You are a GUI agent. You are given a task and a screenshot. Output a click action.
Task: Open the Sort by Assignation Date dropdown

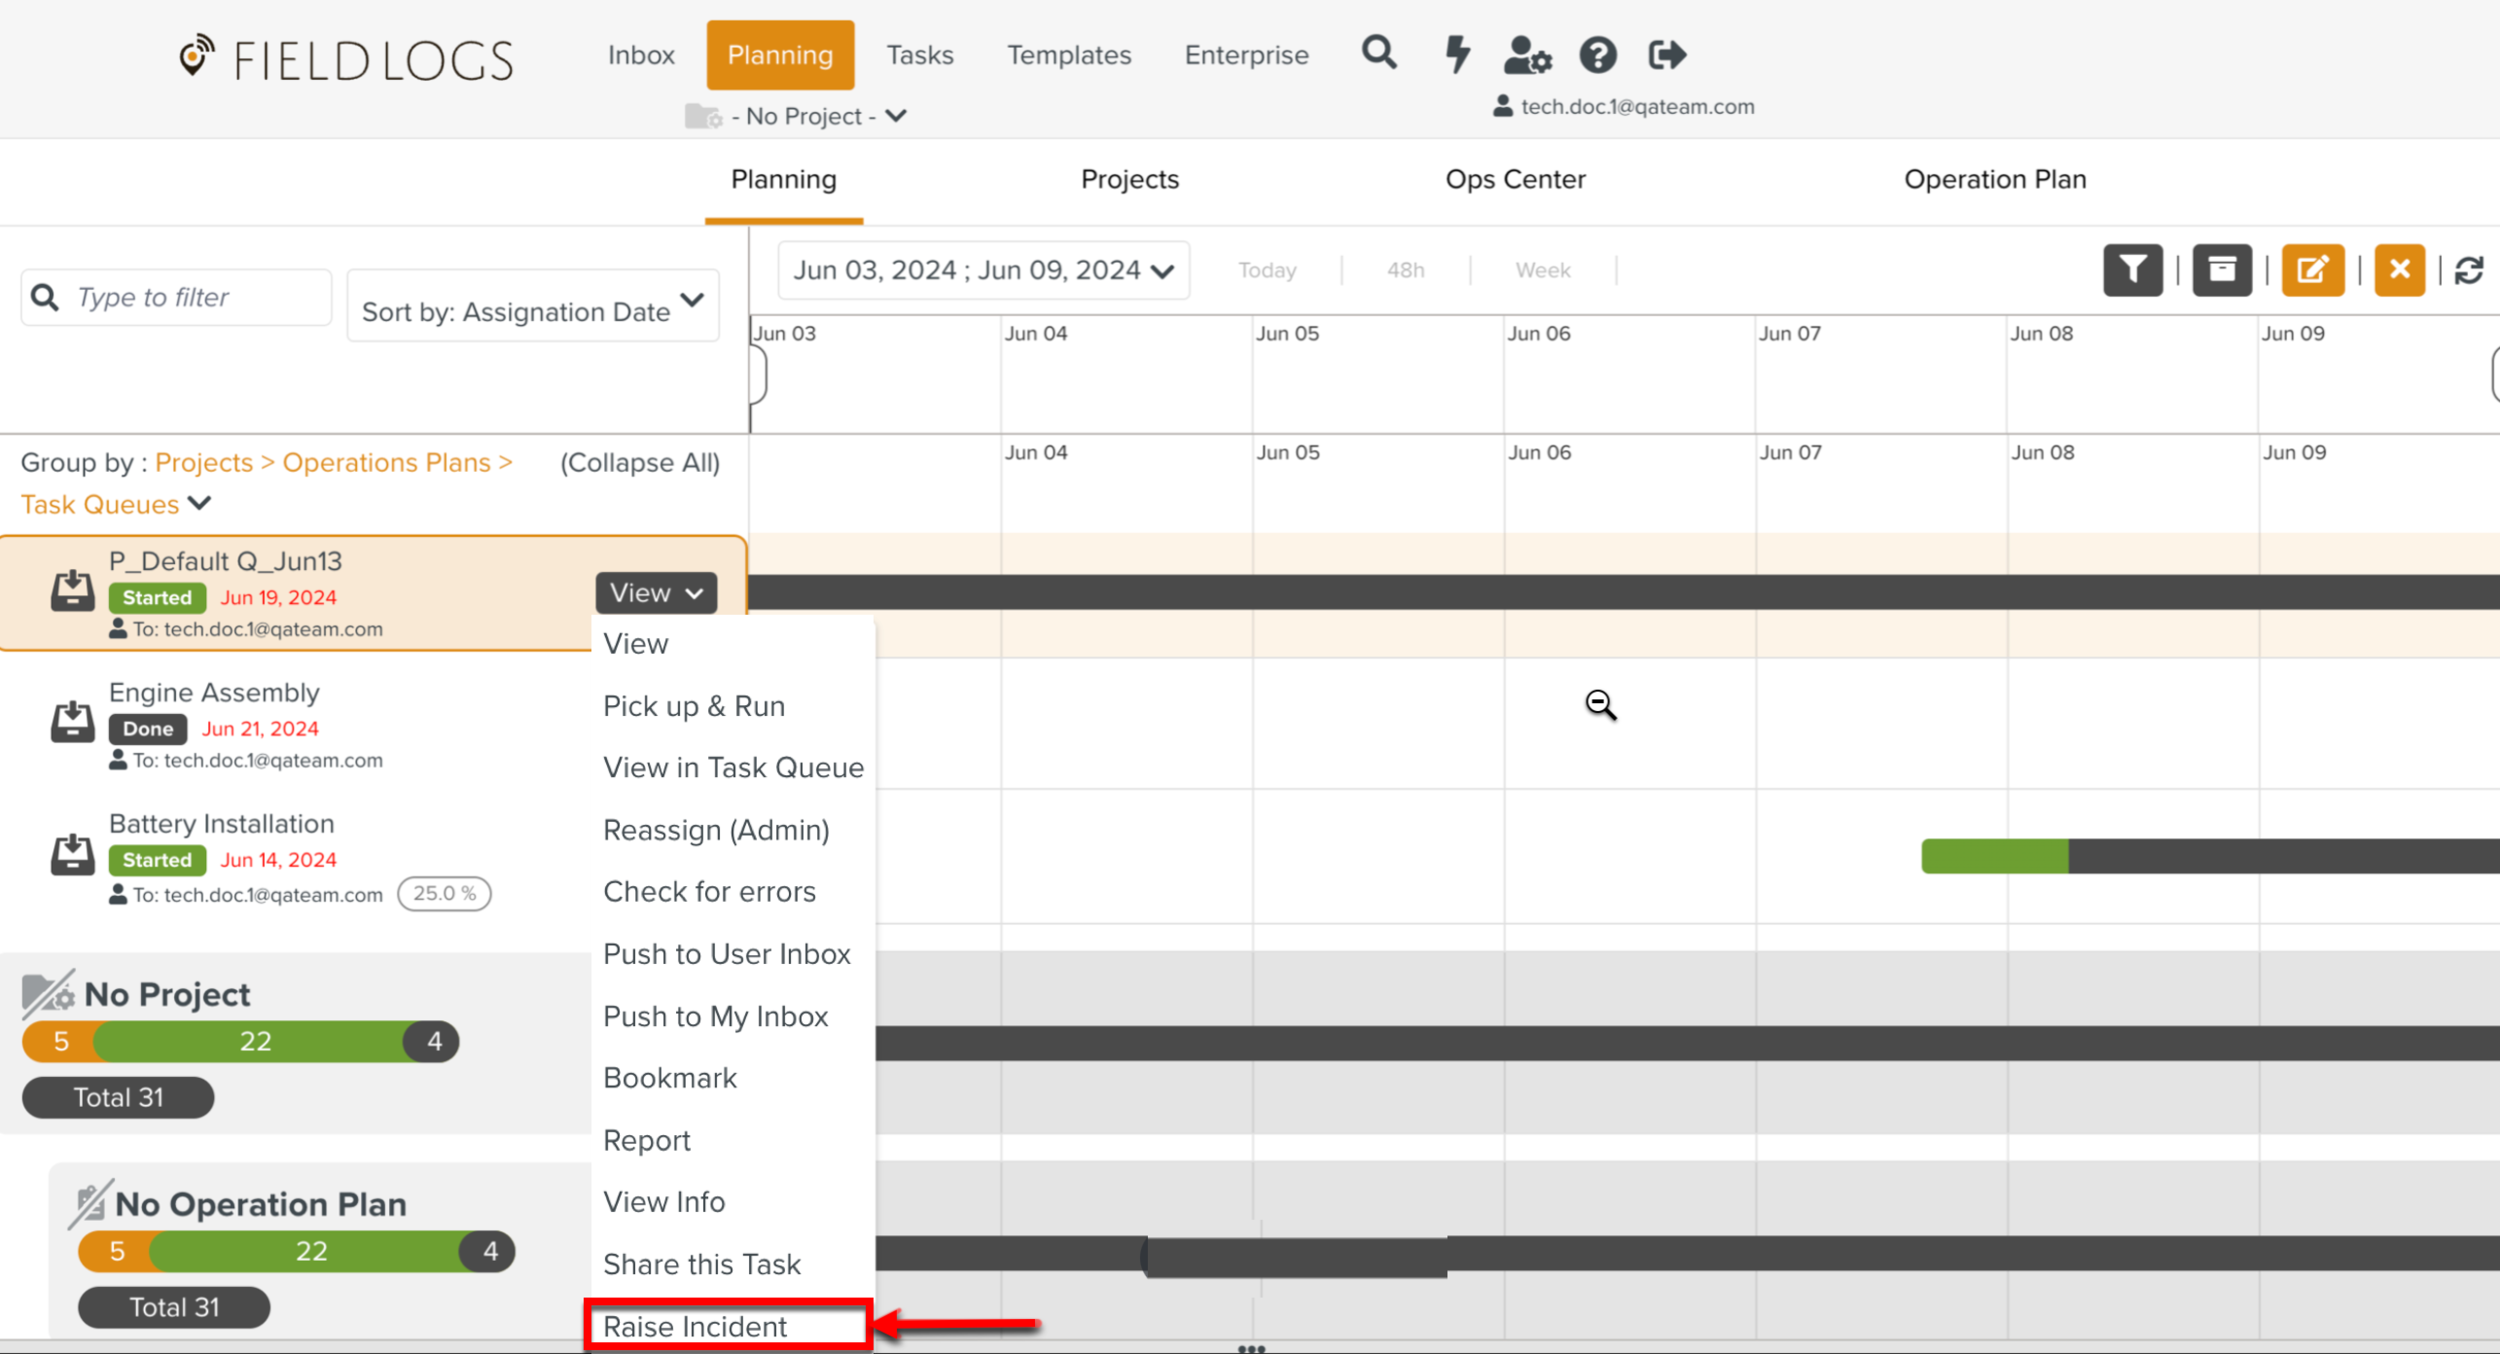coord(532,307)
